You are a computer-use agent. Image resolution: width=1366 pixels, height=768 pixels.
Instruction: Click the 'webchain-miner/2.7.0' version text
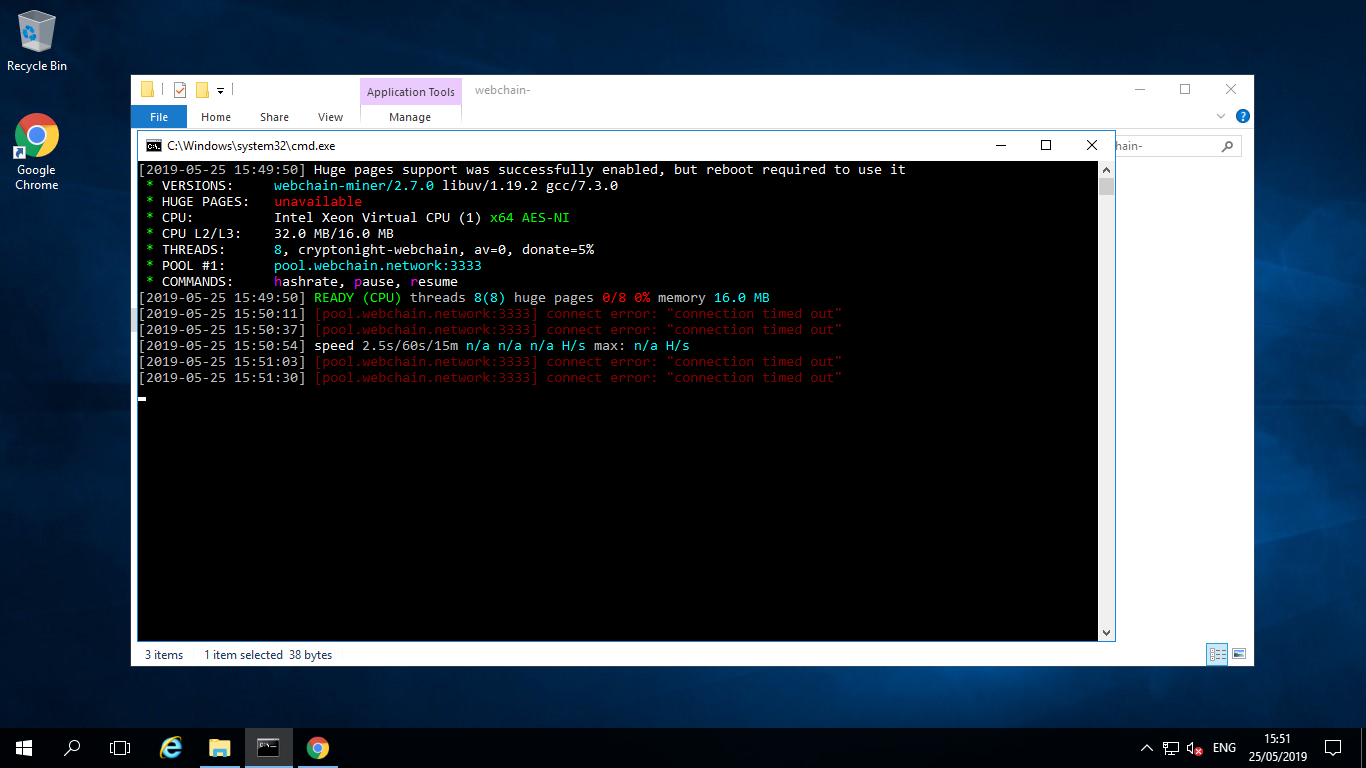point(354,186)
